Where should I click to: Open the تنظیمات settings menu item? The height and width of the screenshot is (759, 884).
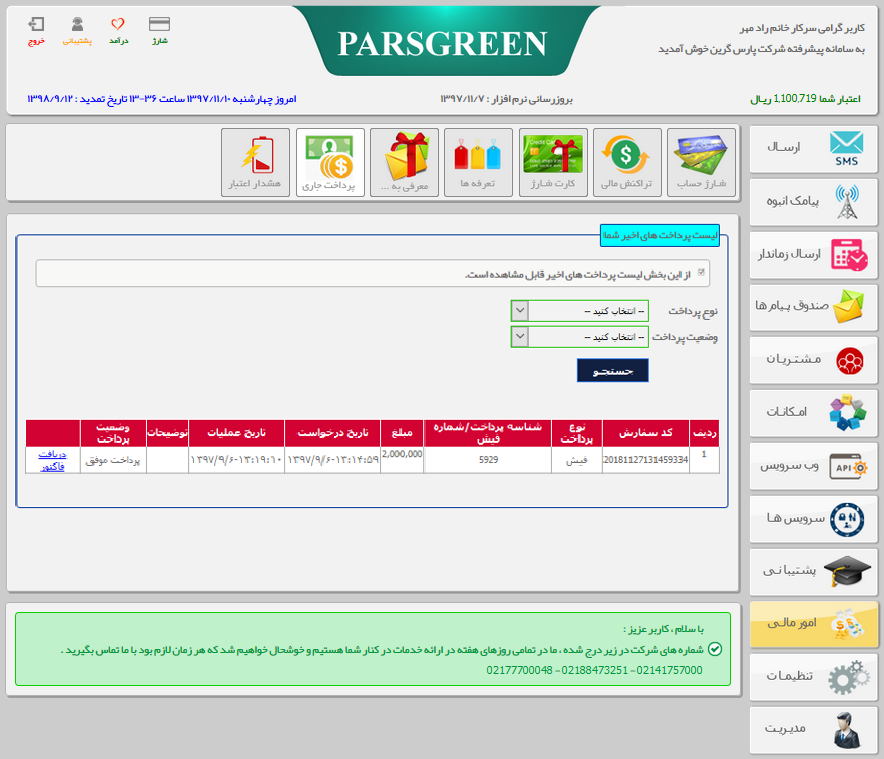(813, 677)
